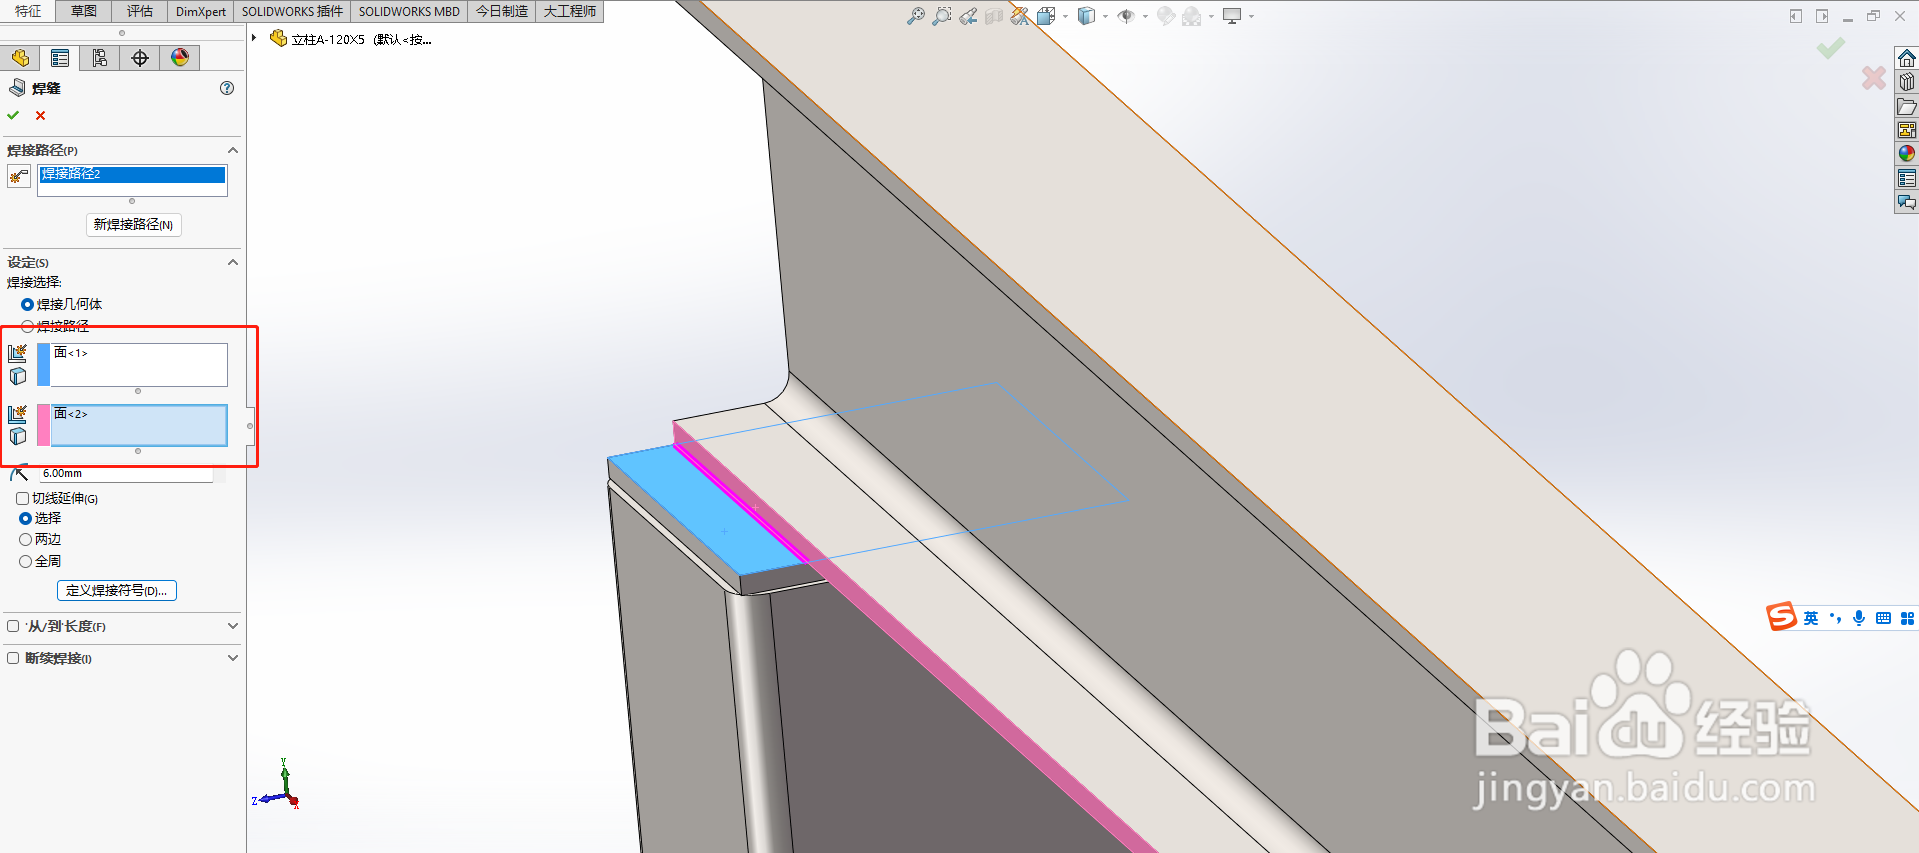Screen dimensions: 1919x853
Task: Click the weld bead help question mark
Action: pyautogui.click(x=227, y=88)
